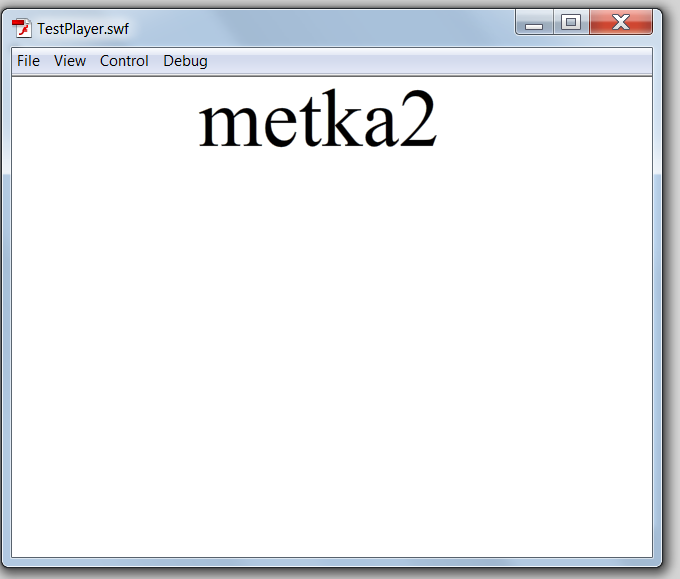Minimize the TestPlayer.swf window

(x=534, y=23)
